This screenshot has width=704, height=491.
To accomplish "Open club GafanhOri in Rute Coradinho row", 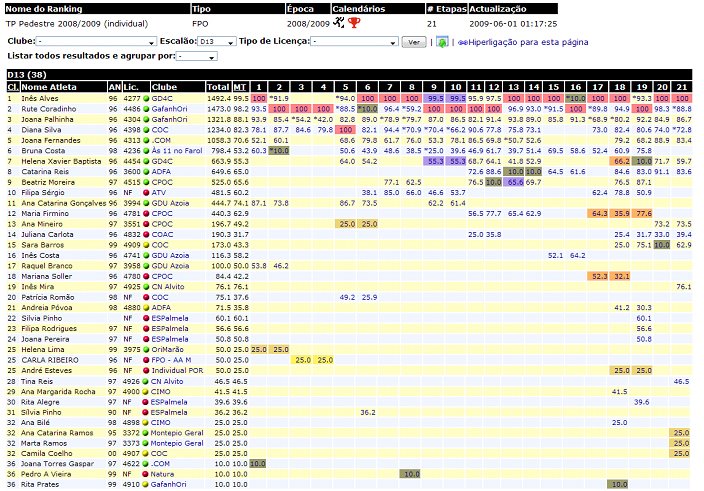I will click(169, 109).
